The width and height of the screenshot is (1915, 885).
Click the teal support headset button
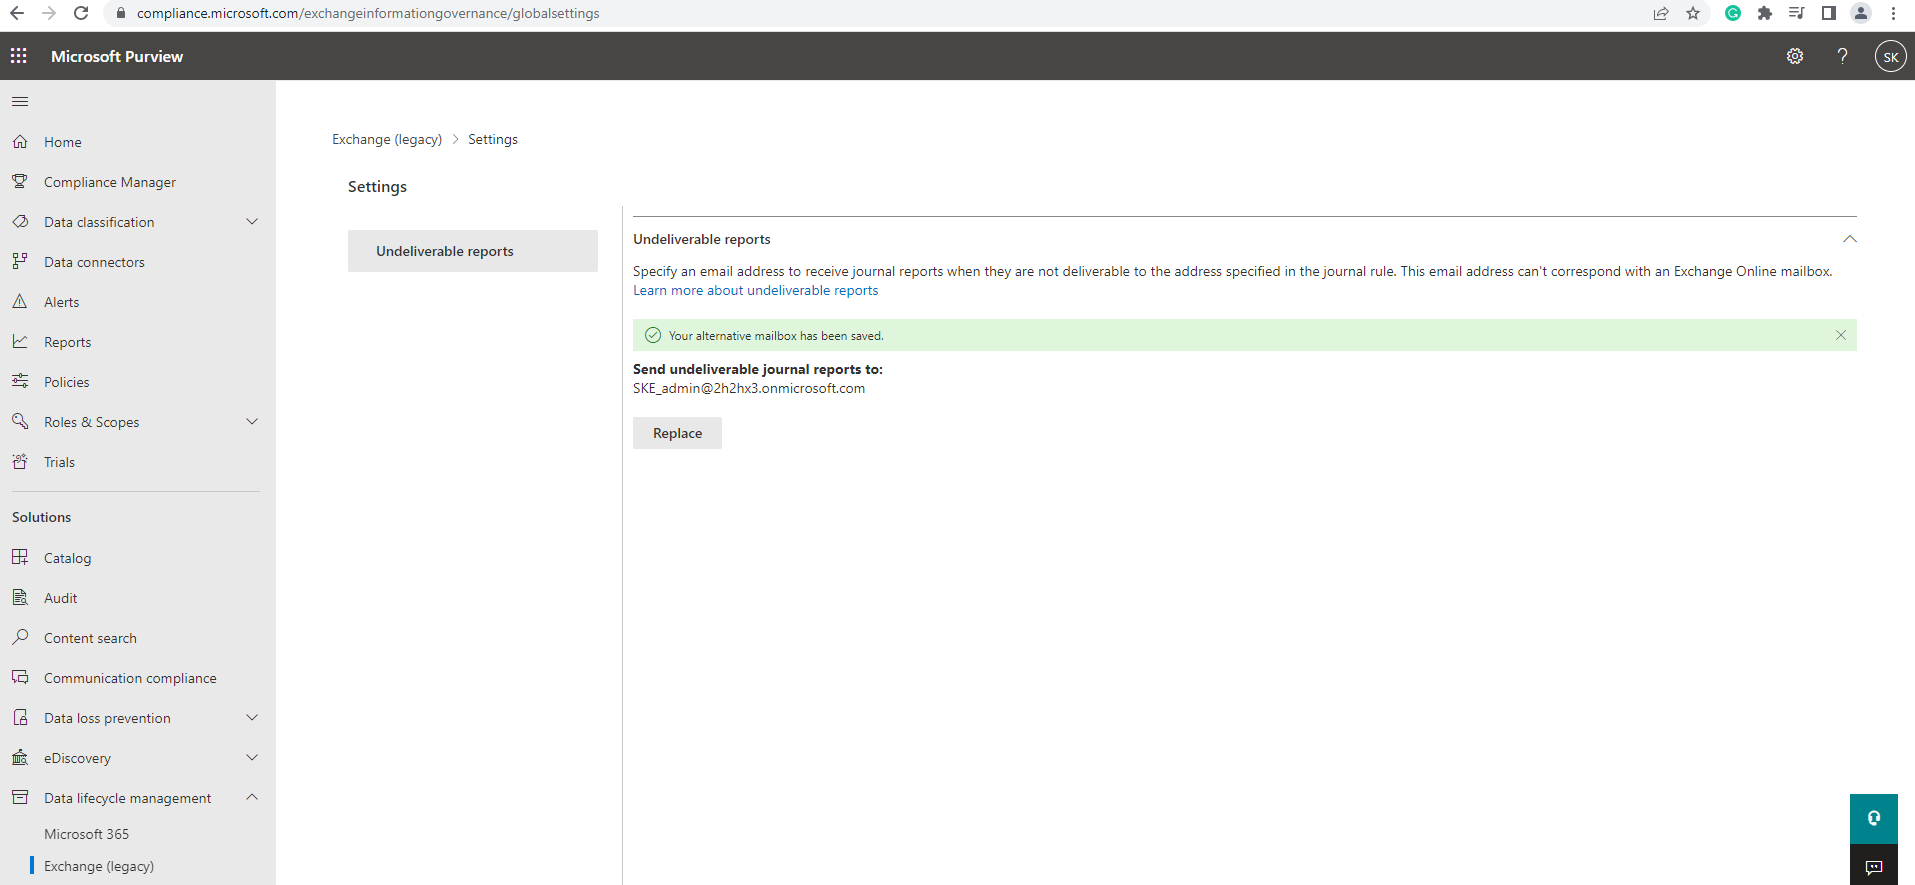coord(1873,818)
